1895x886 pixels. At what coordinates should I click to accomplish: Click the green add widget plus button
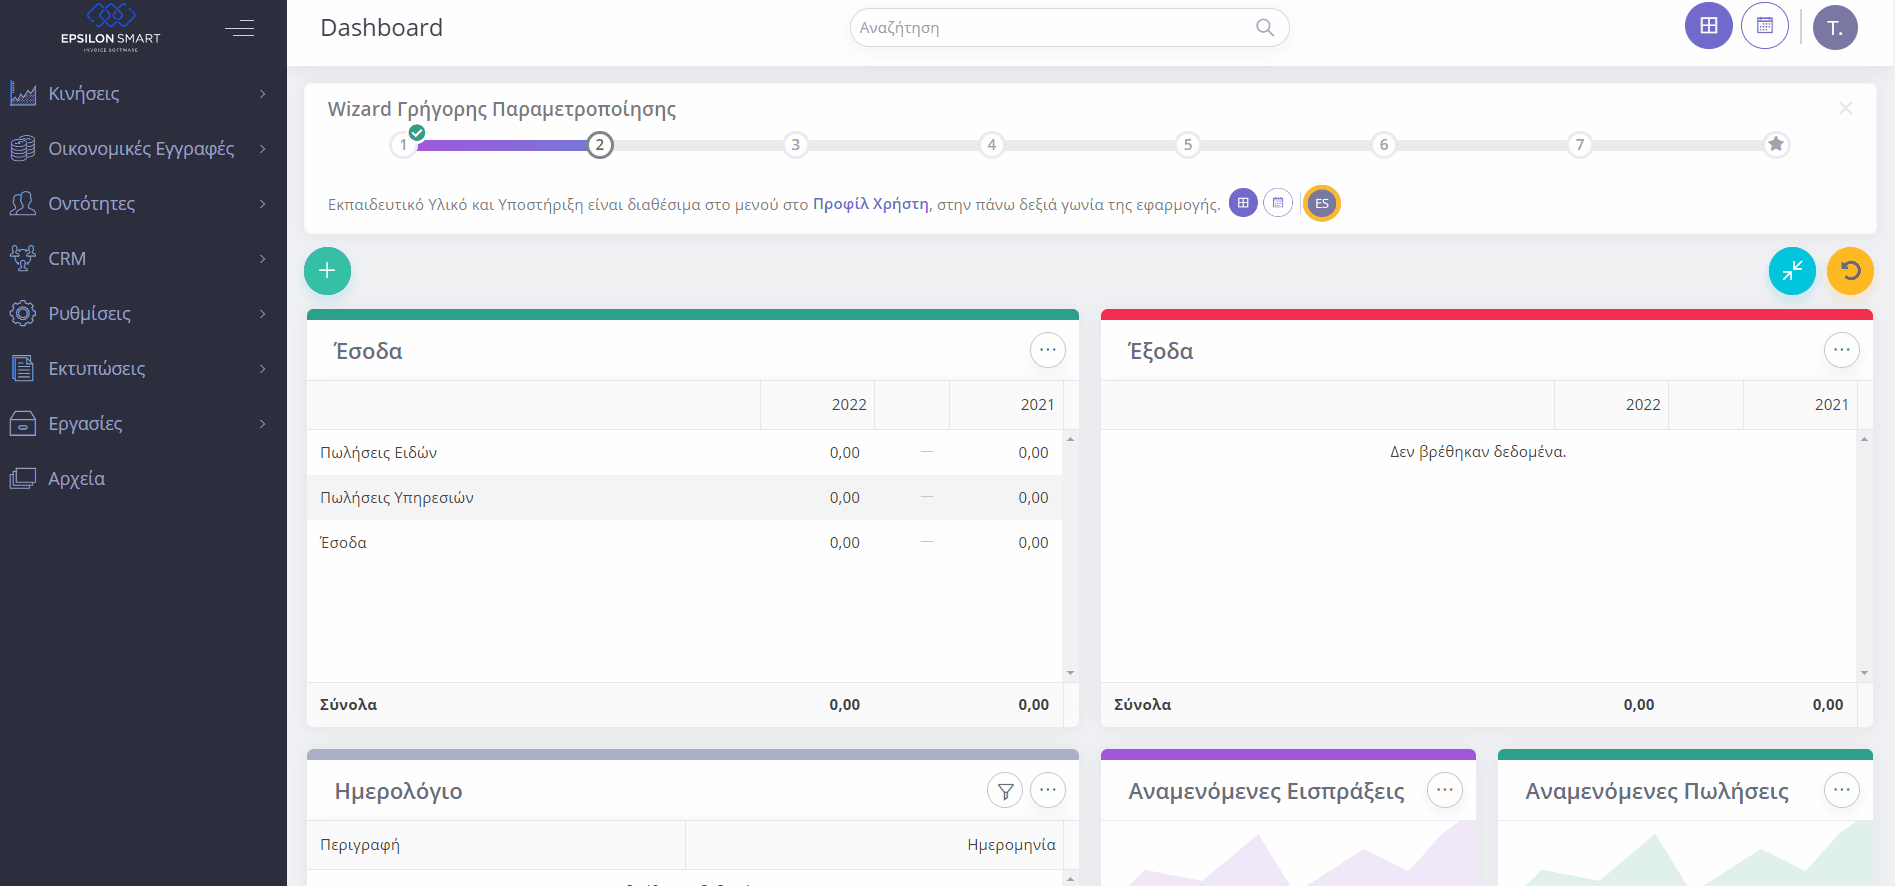click(x=327, y=271)
